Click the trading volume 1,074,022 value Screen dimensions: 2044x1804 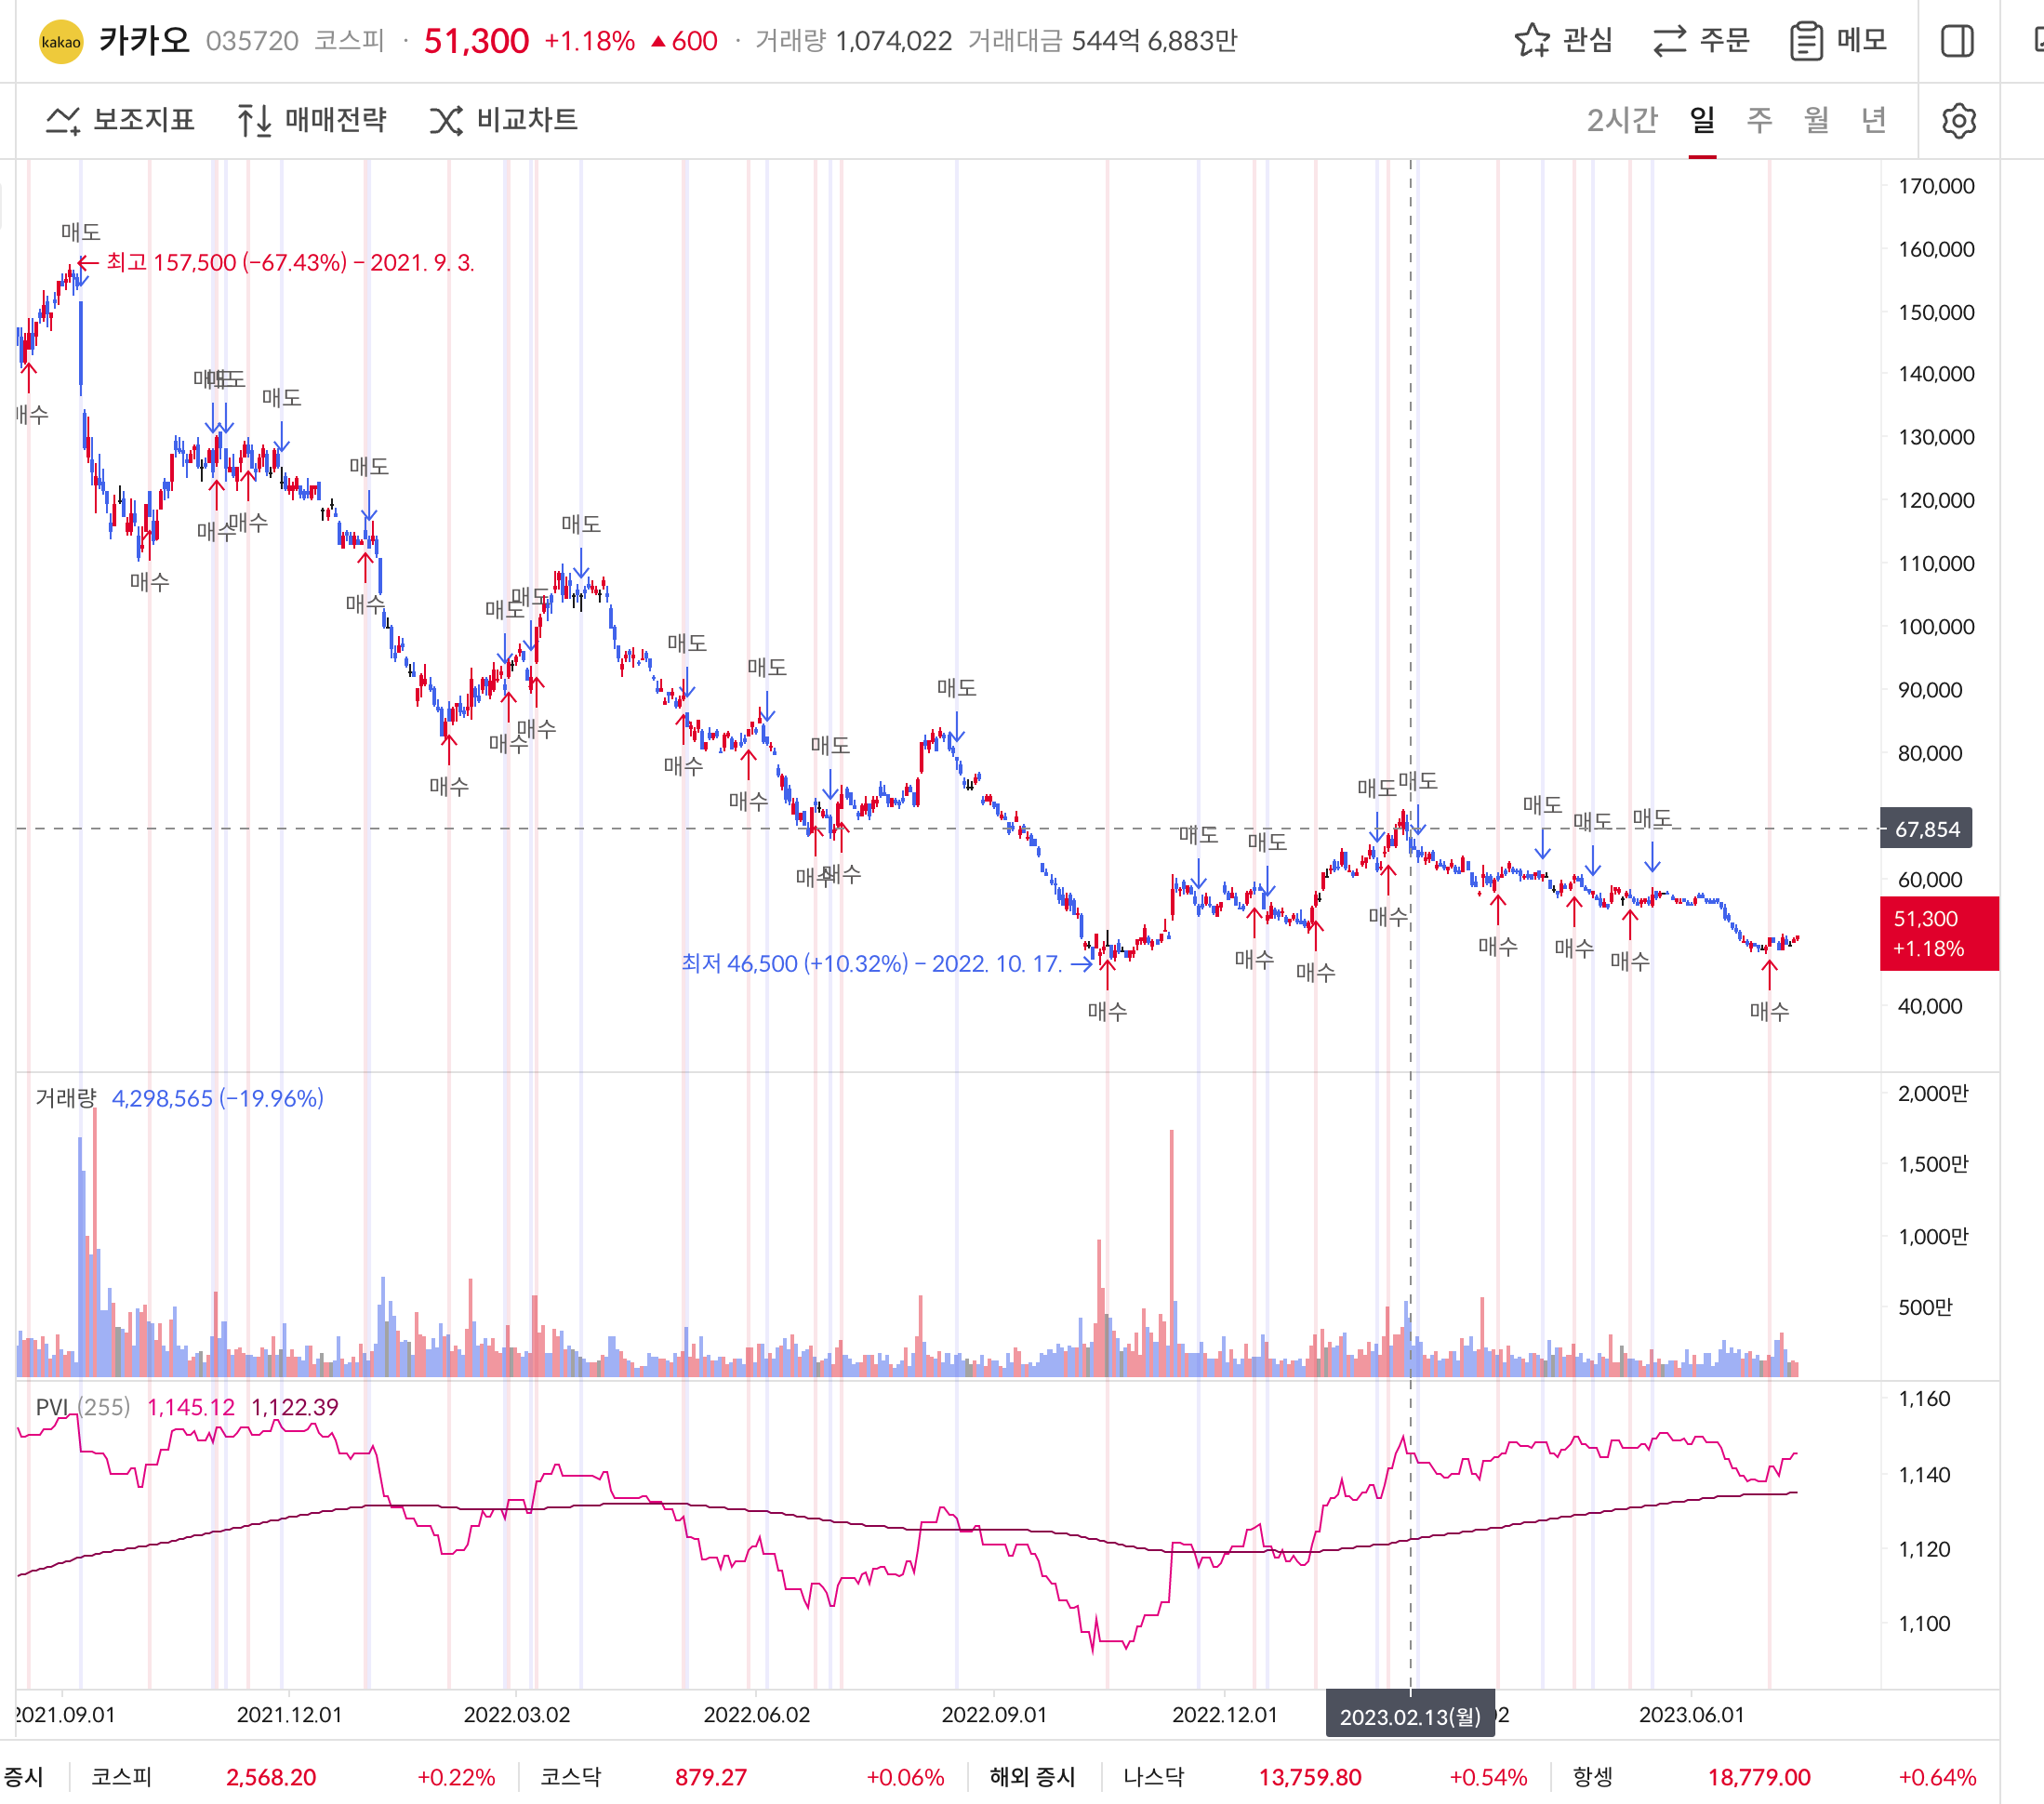click(893, 41)
